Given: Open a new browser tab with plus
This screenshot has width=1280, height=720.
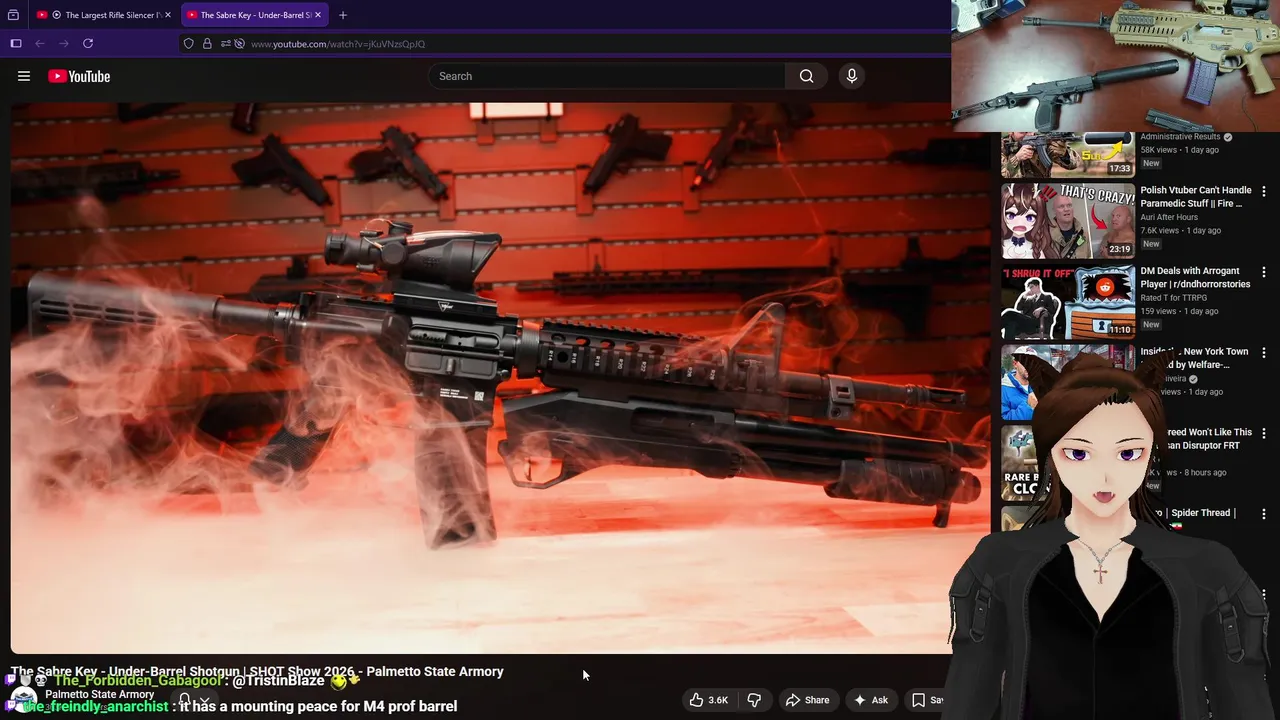Looking at the screenshot, I should (x=343, y=15).
